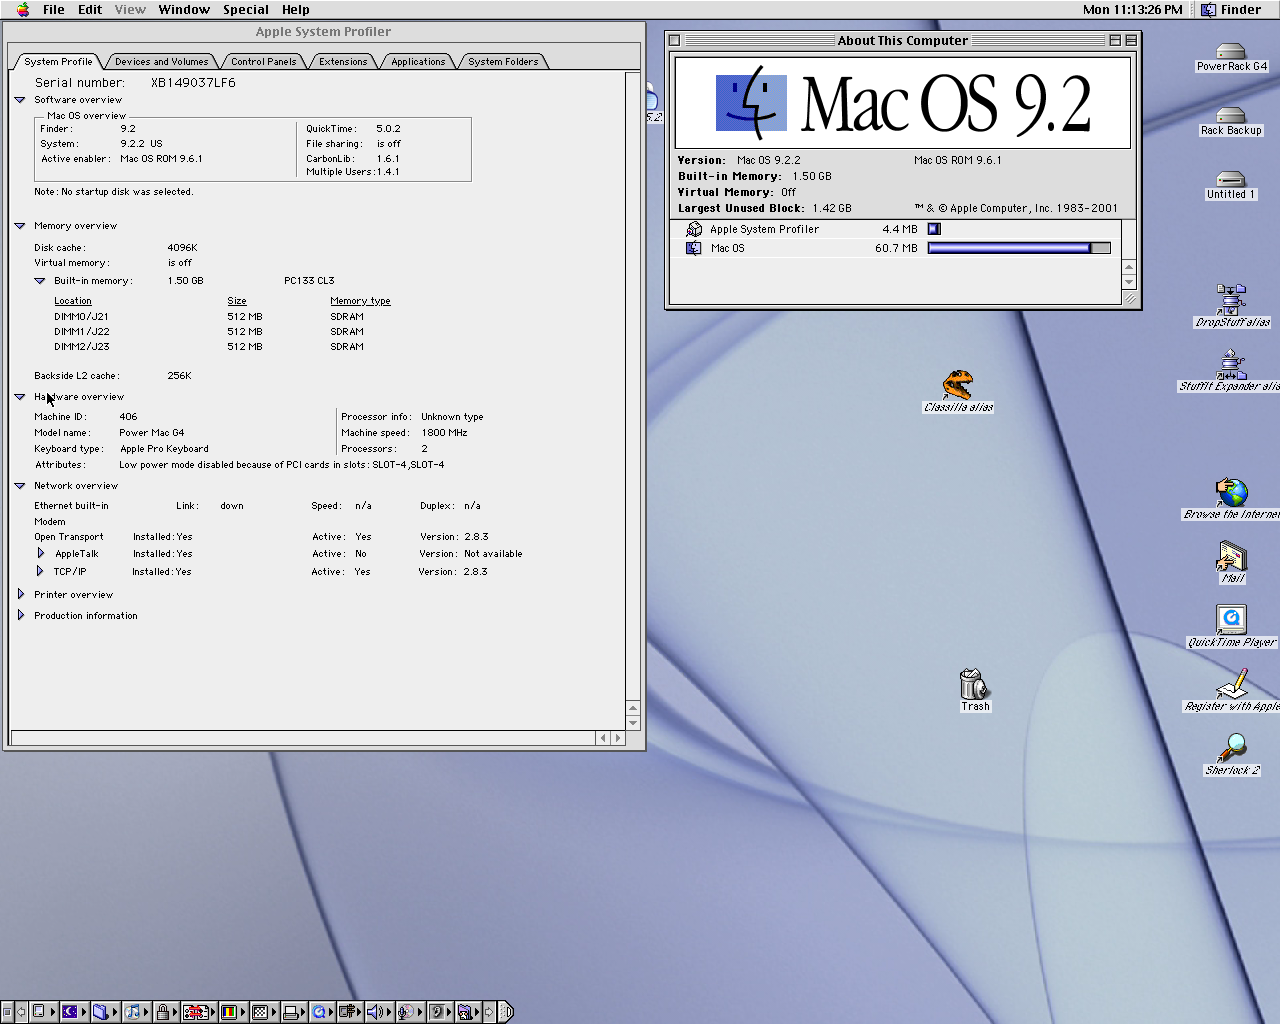
Task: Click the control strip's right scroll arrow
Action: click(x=489, y=1012)
